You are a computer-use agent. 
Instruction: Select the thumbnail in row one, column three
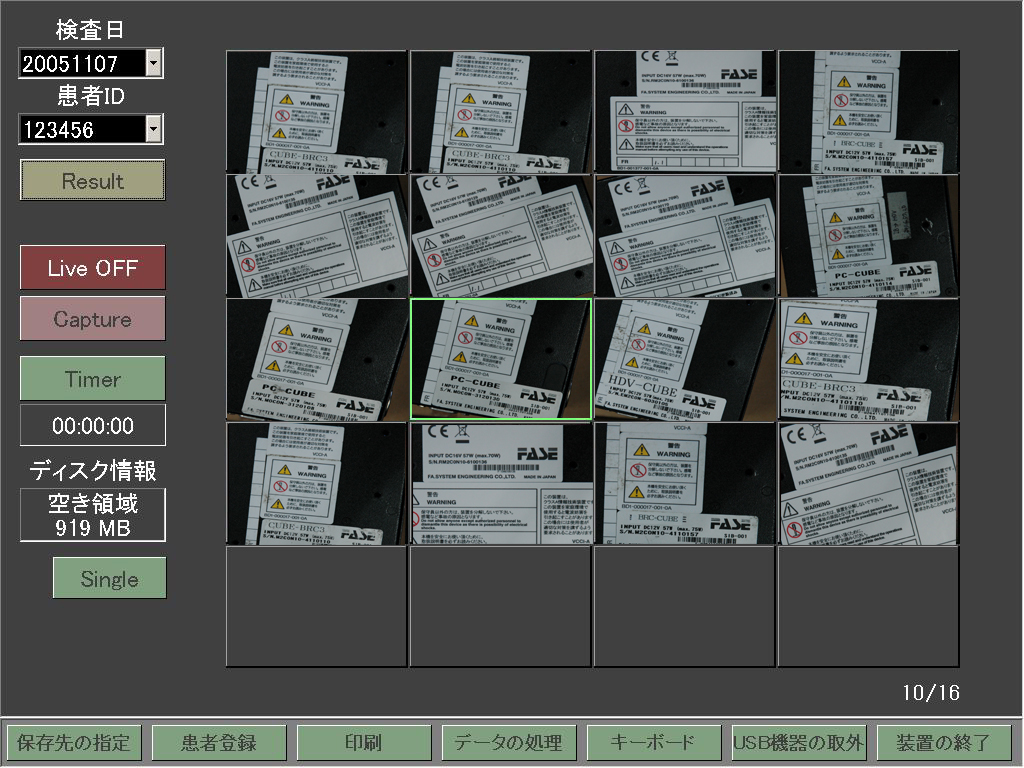point(685,112)
